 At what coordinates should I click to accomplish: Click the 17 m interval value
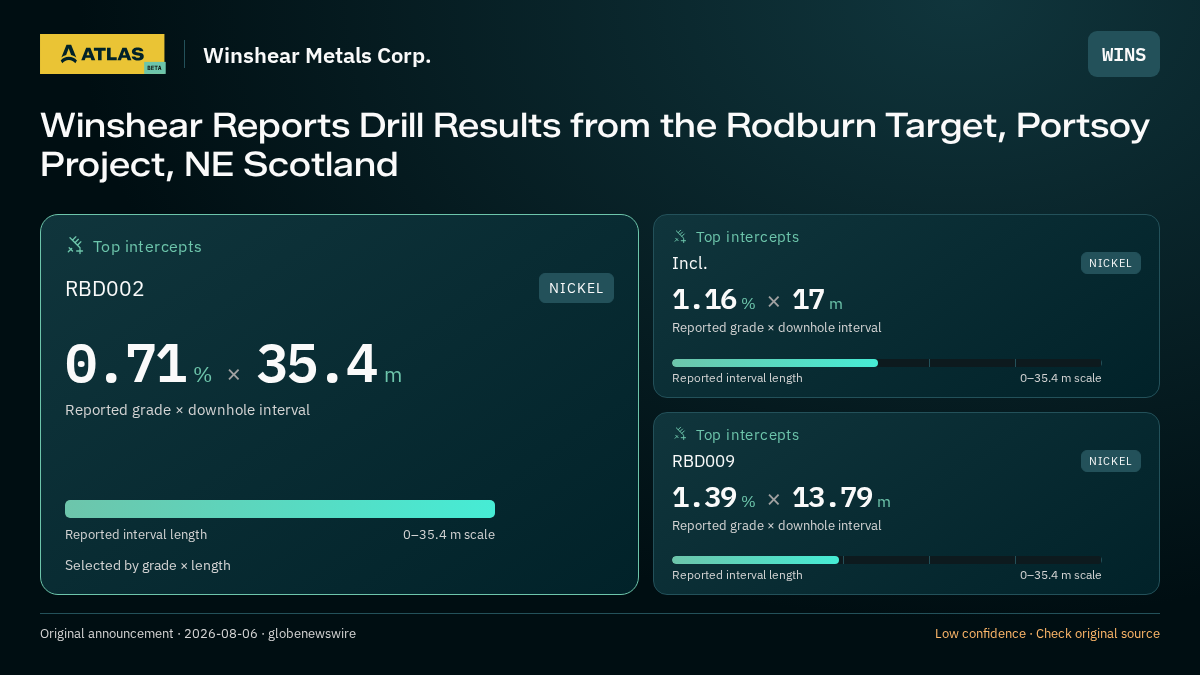[x=817, y=300]
